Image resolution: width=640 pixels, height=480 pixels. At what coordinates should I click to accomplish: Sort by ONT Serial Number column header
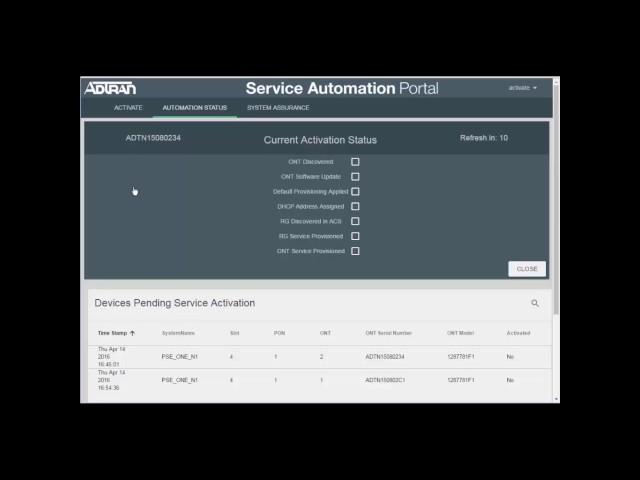tap(389, 333)
